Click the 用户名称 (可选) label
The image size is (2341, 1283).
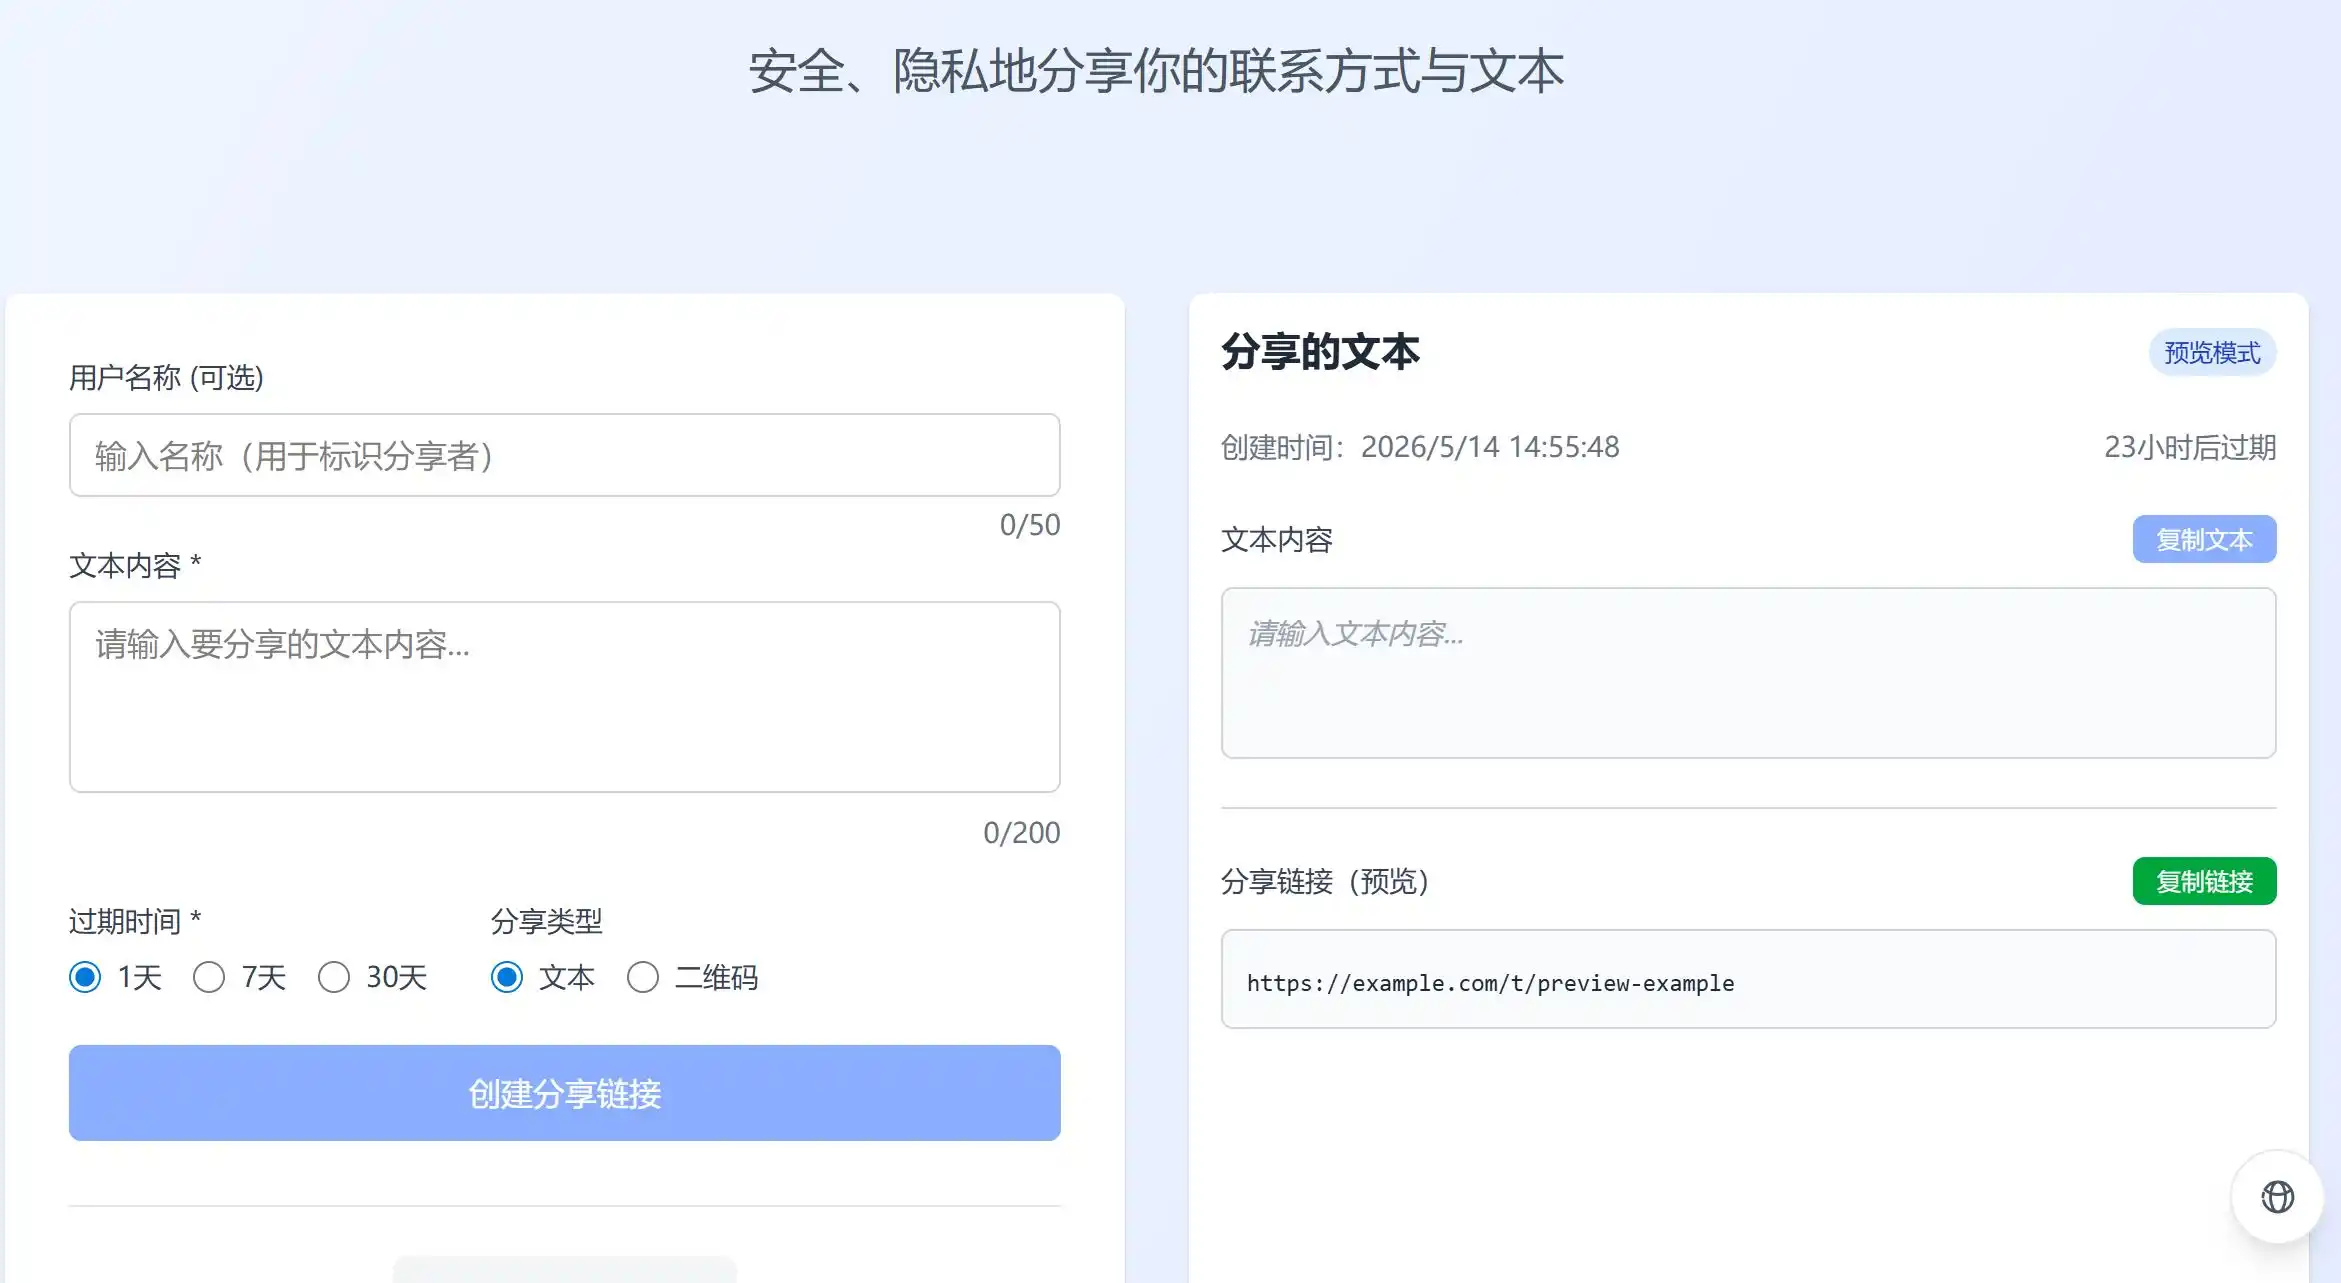coord(166,377)
